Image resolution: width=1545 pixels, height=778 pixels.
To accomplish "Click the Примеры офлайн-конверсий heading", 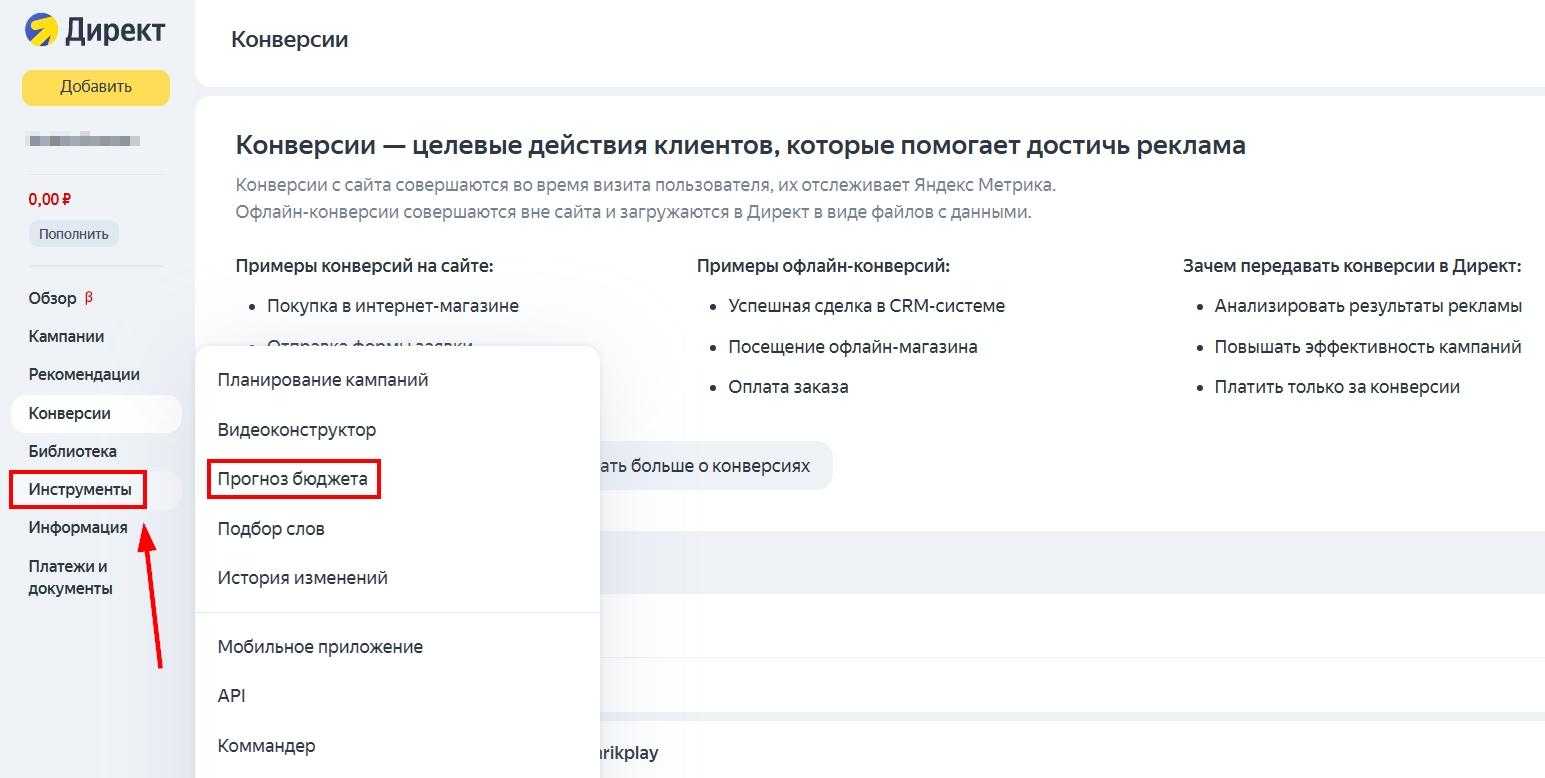I will (x=823, y=266).
